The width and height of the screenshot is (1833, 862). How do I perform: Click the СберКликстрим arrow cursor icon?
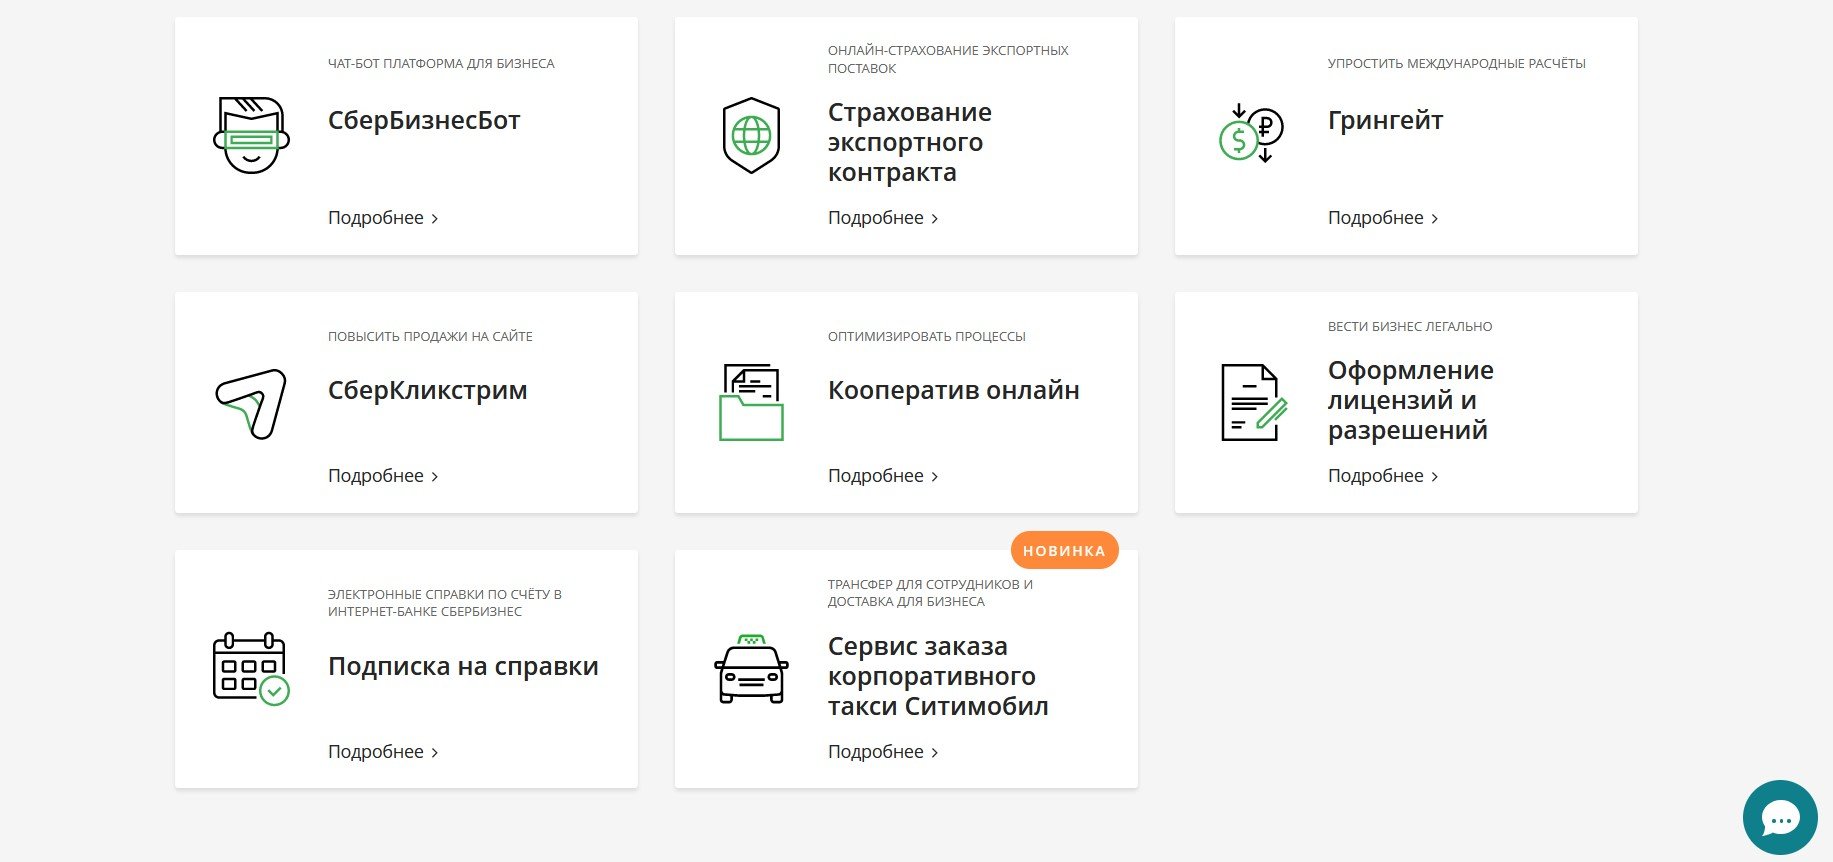pos(251,404)
